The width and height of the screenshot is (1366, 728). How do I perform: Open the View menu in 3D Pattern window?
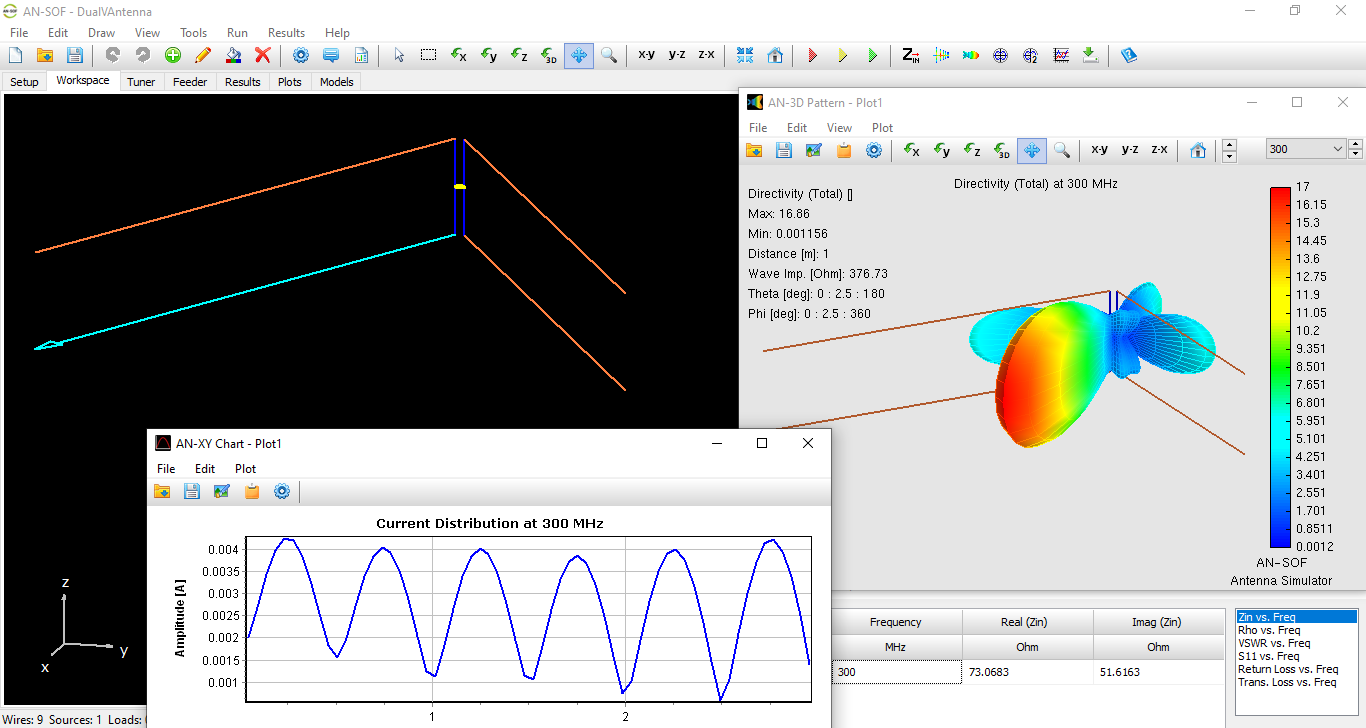[840, 128]
